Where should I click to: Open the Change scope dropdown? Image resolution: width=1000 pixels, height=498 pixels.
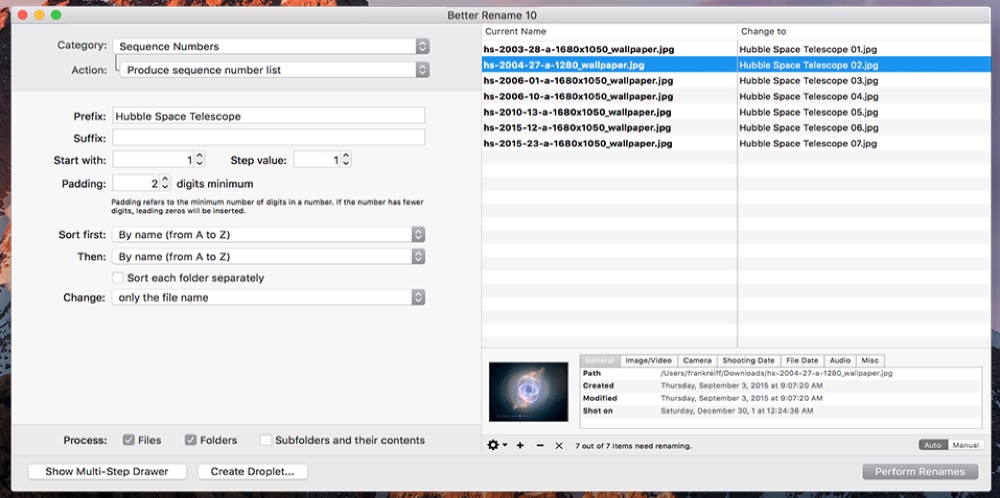268,297
